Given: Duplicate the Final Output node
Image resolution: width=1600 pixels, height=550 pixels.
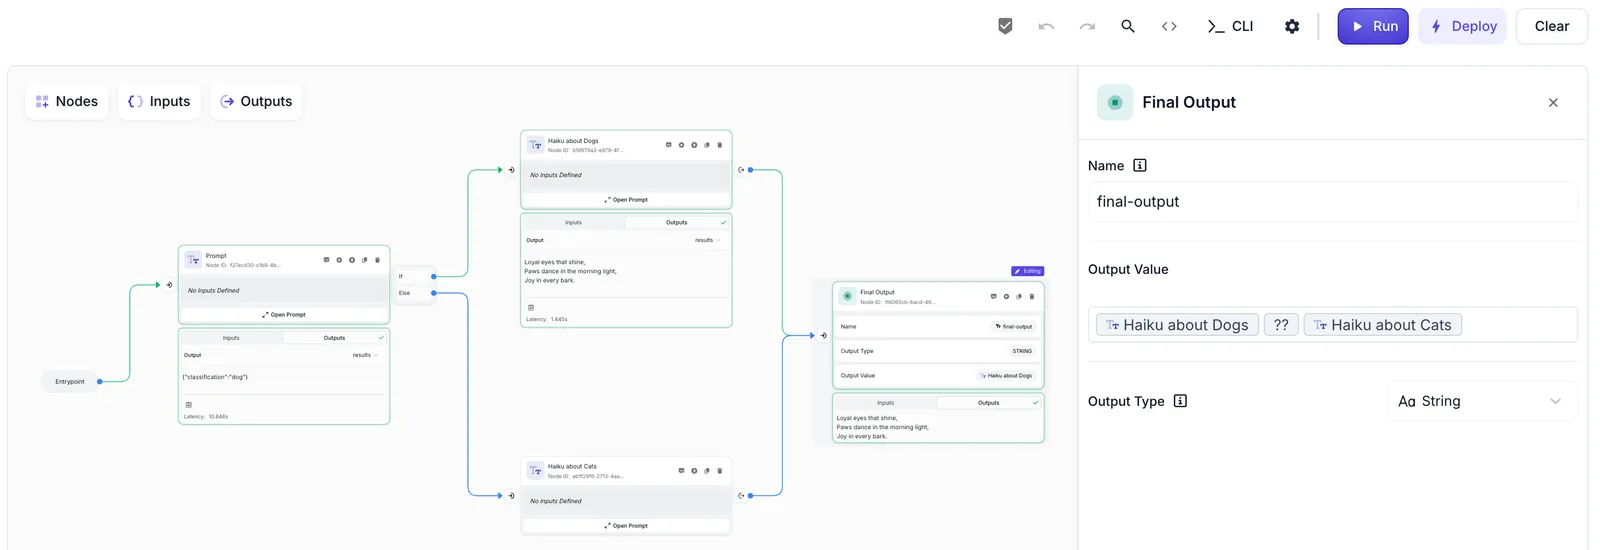Looking at the screenshot, I should [x=1019, y=296].
